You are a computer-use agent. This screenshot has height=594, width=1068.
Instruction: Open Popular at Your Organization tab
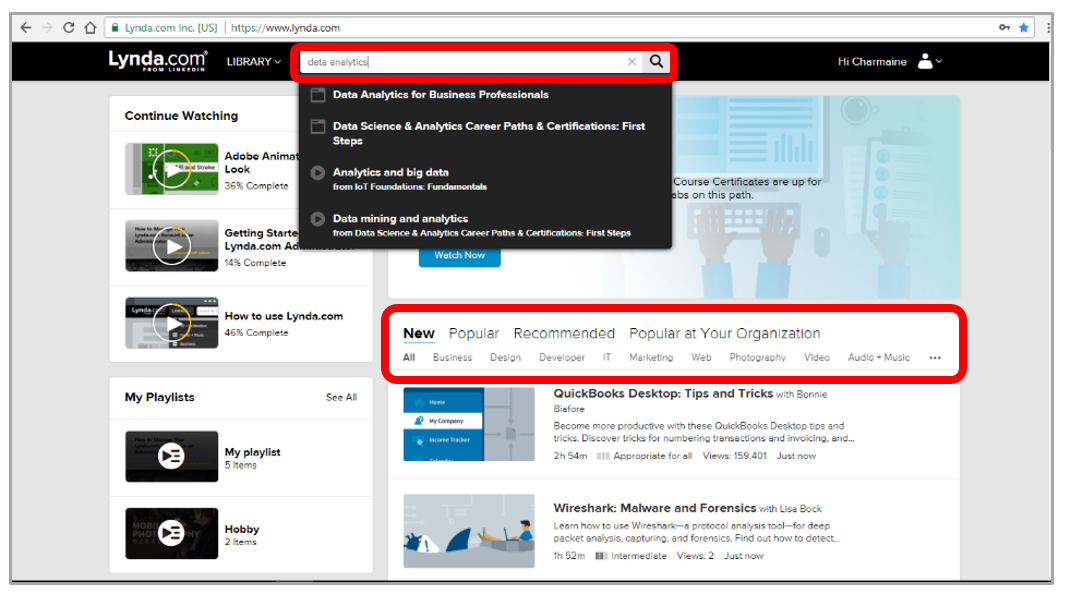725,333
